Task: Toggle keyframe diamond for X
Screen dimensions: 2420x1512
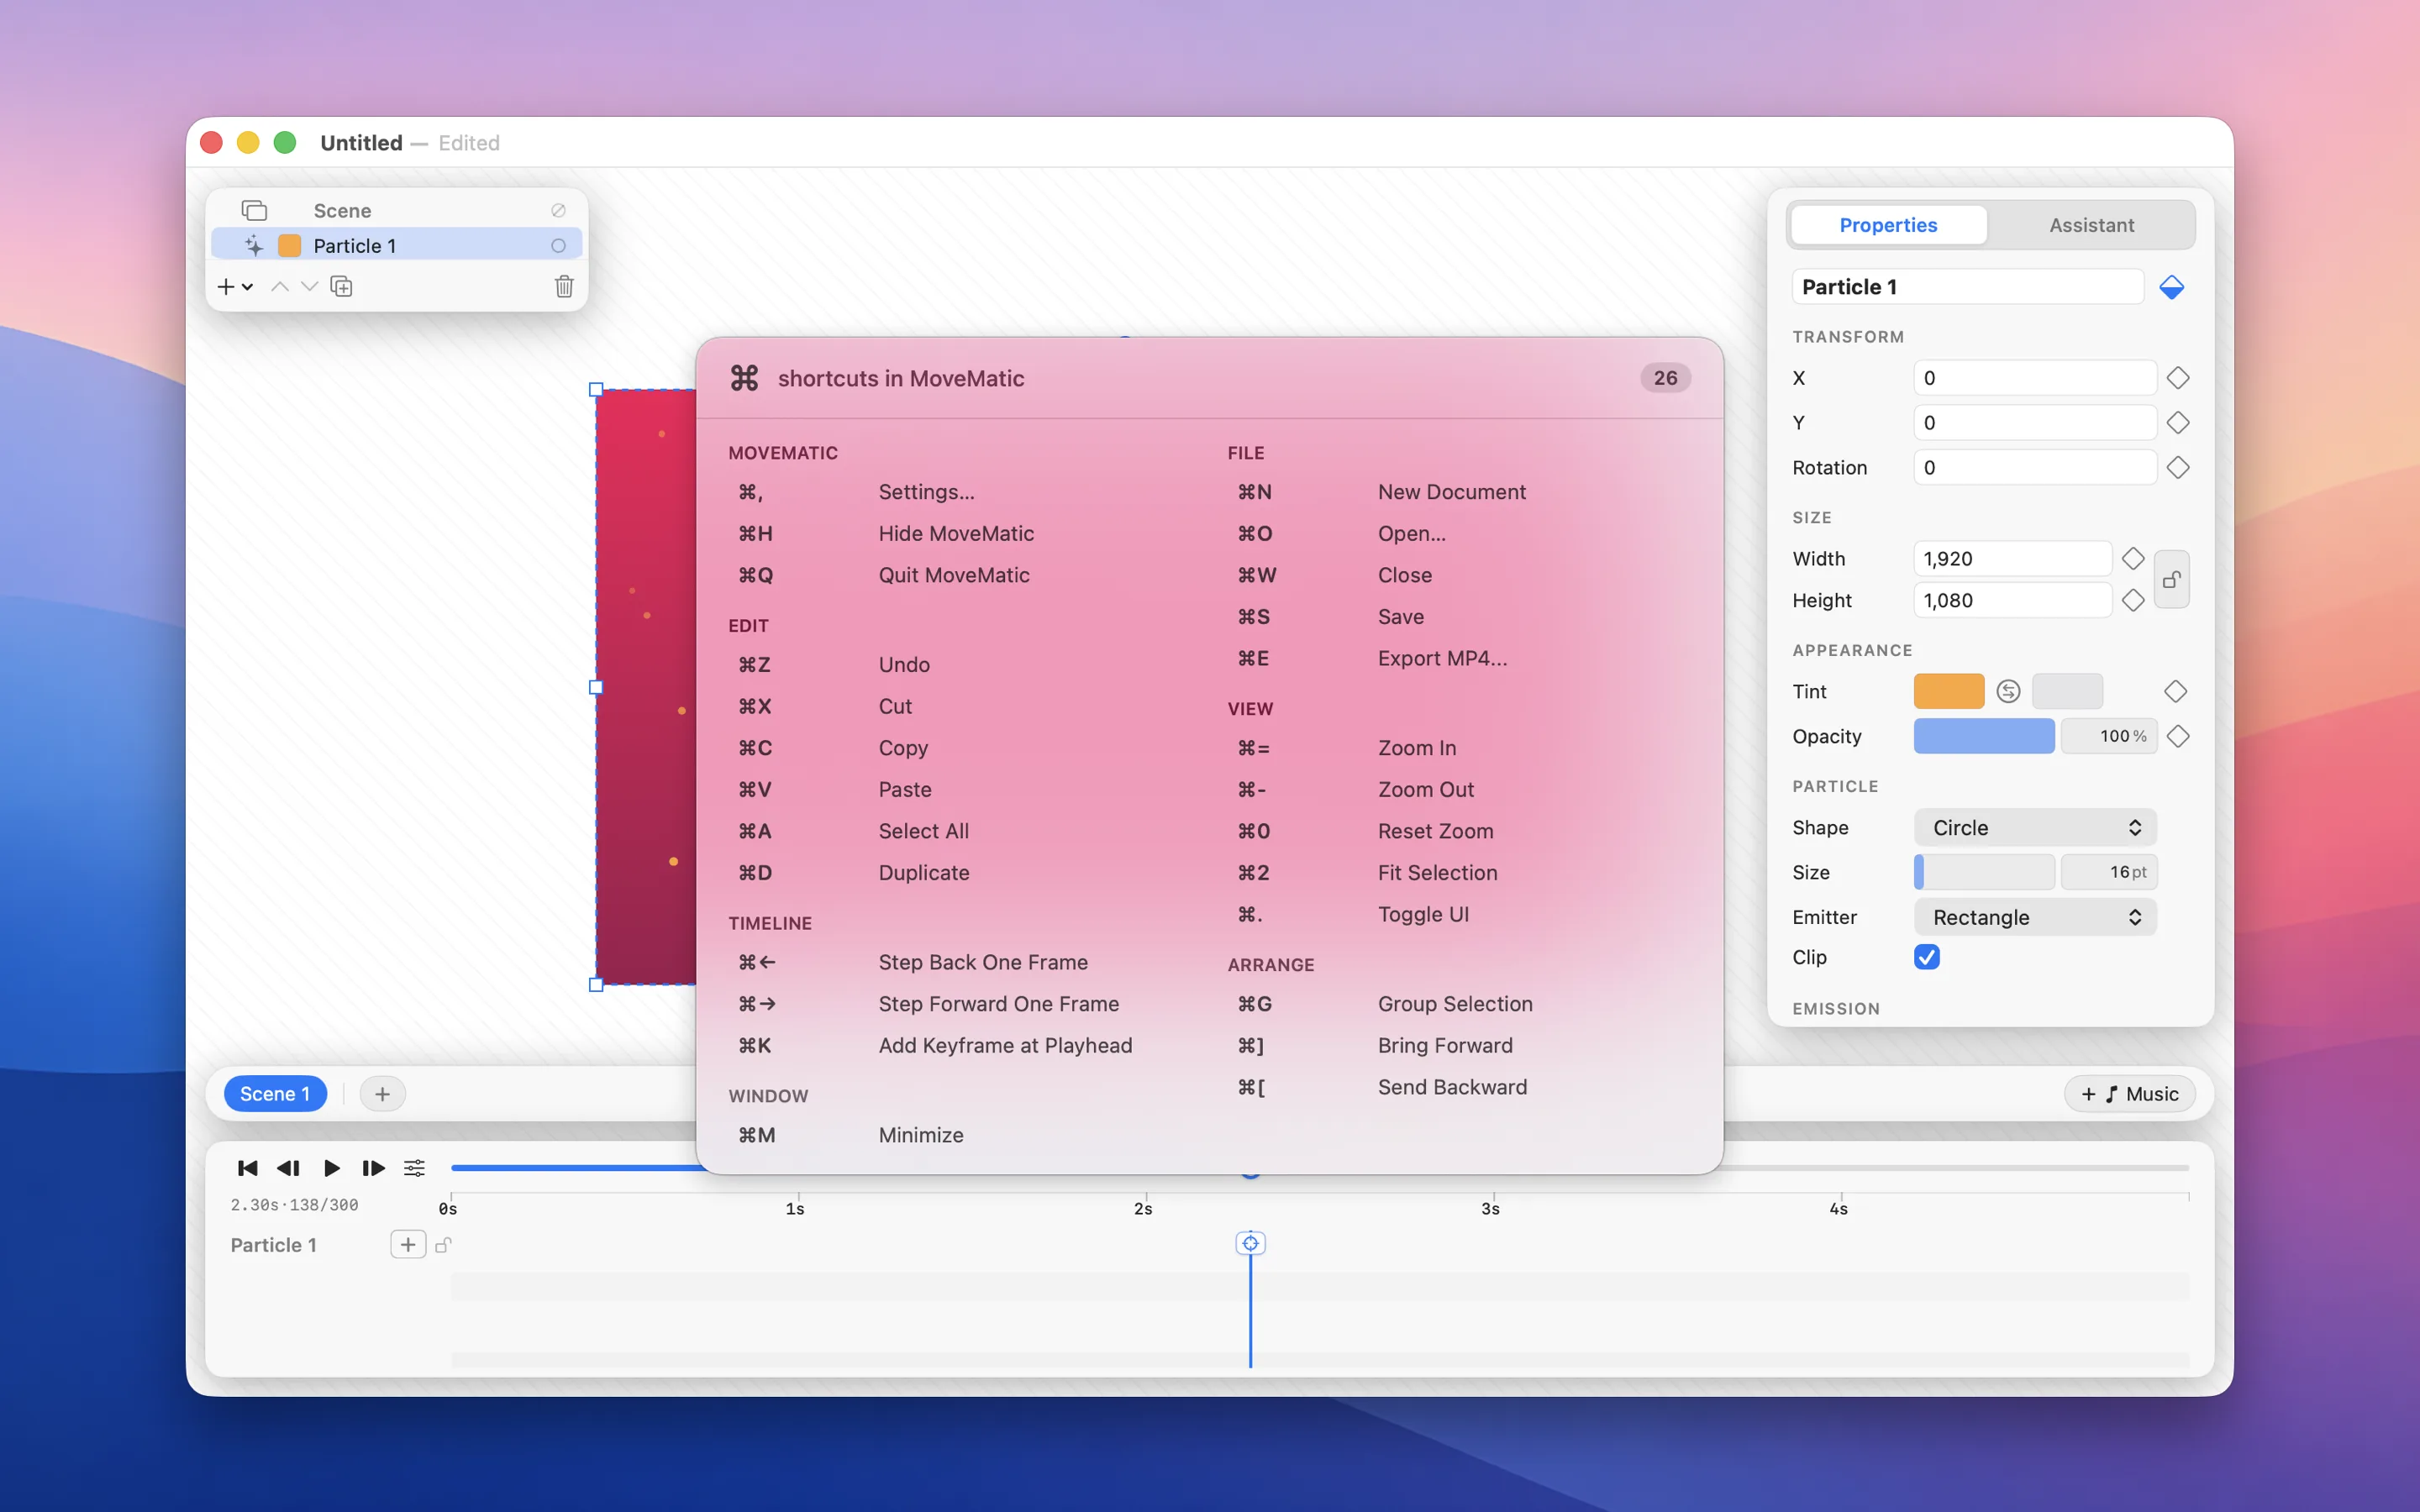Action: coord(2177,378)
